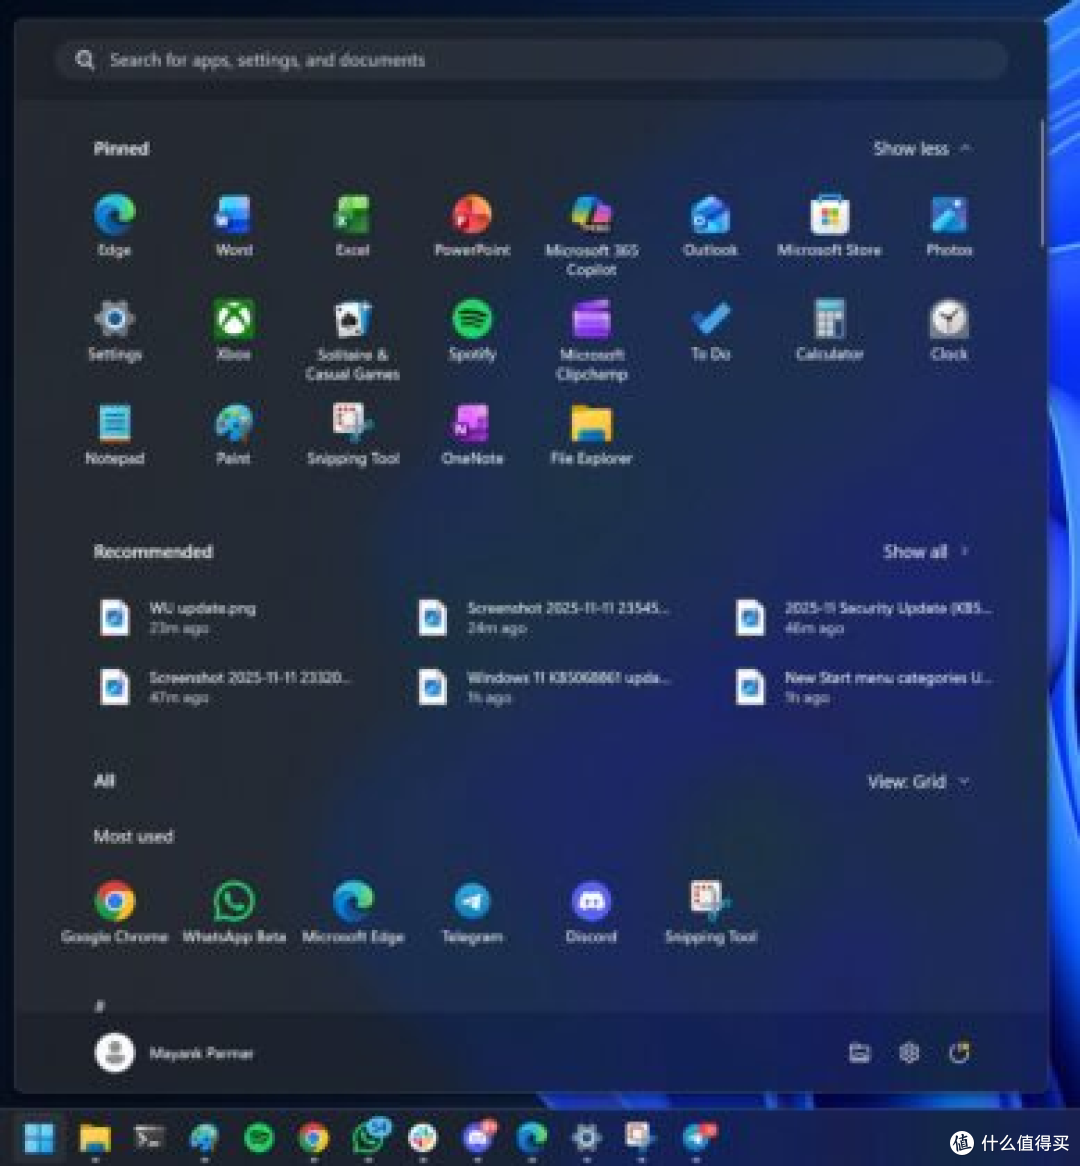The image size is (1080, 1166).
Task: Open Excel from the pinned section
Action: pyautogui.click(x=353, y=225)
